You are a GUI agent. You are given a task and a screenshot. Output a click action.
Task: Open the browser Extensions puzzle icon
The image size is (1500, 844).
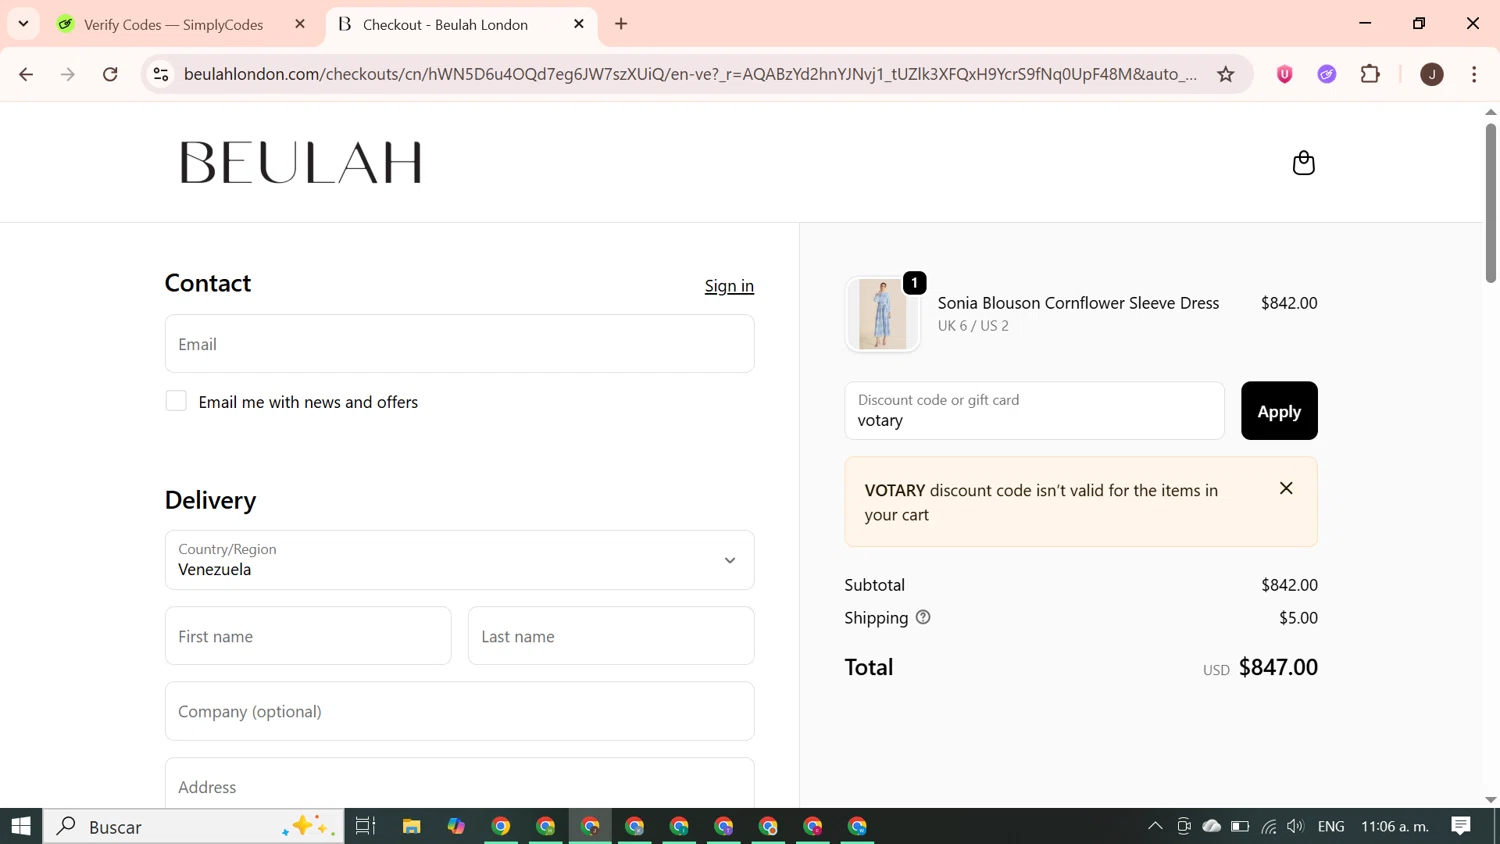tap(1371, 74)
